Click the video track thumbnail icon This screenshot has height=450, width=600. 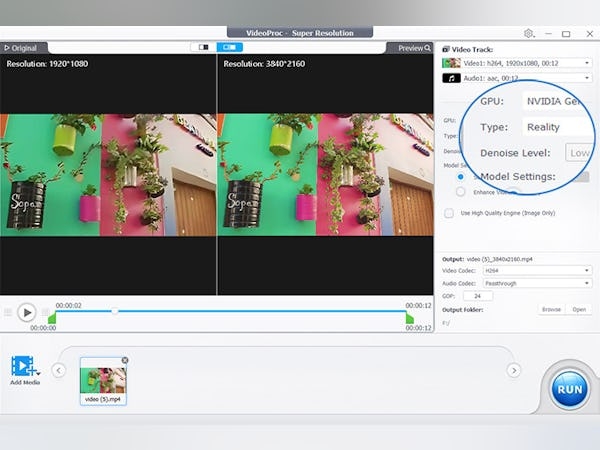coord(451,63)
